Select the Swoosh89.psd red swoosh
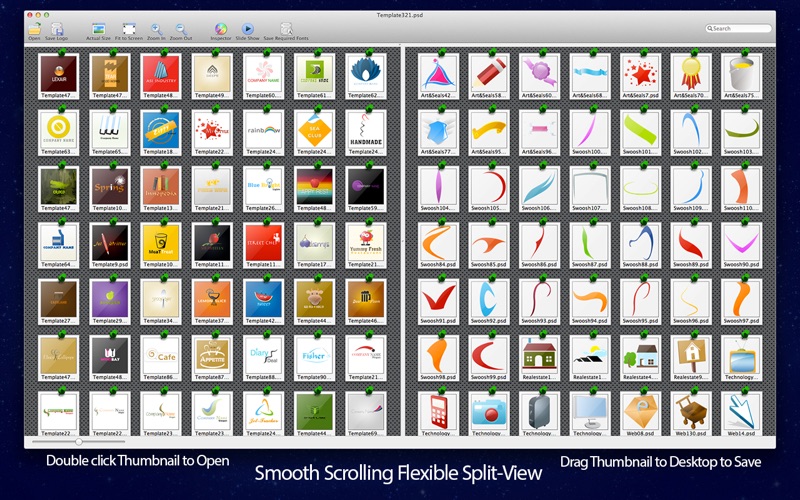Image resolution: width=800 pixels, height=500 pixels. [x=691, y=245]
